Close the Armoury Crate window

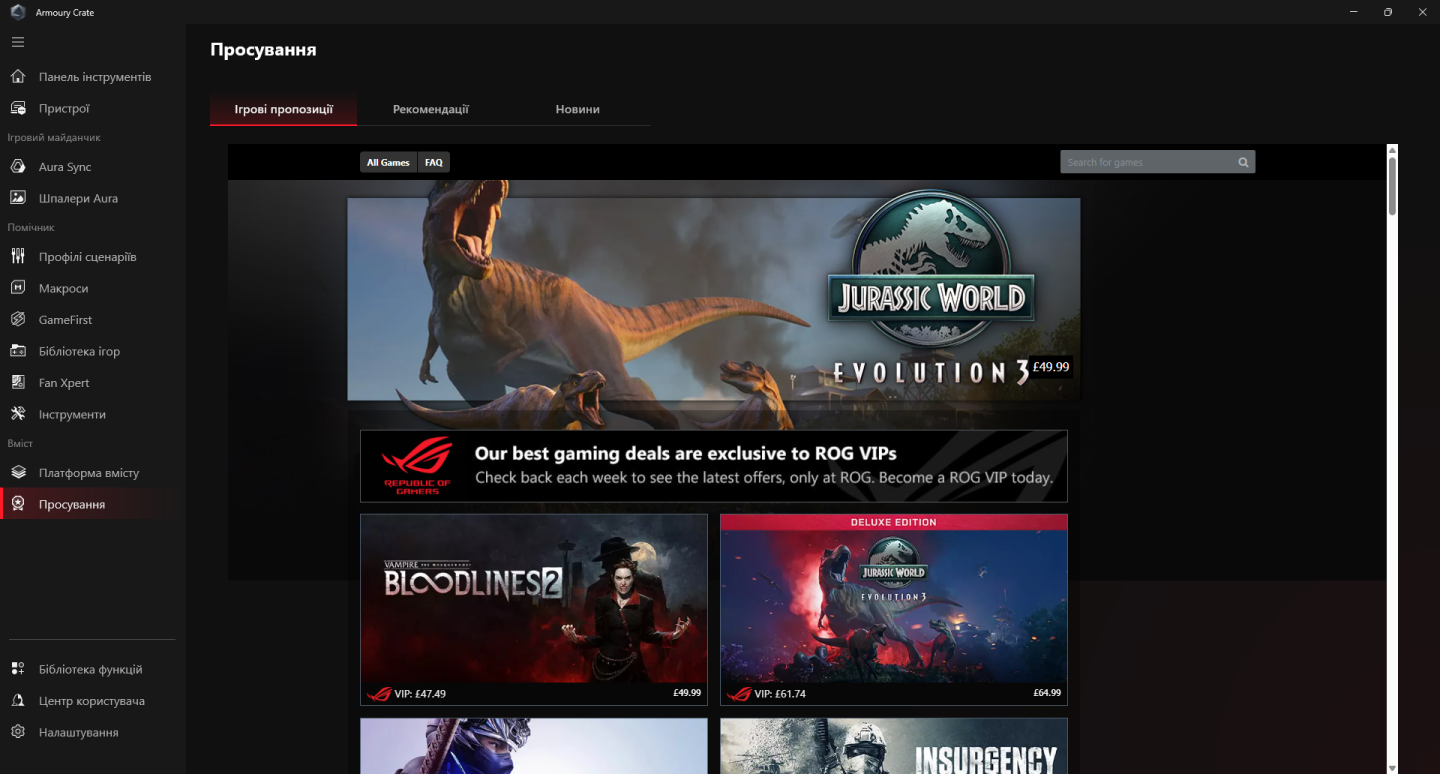point(1423,12)
